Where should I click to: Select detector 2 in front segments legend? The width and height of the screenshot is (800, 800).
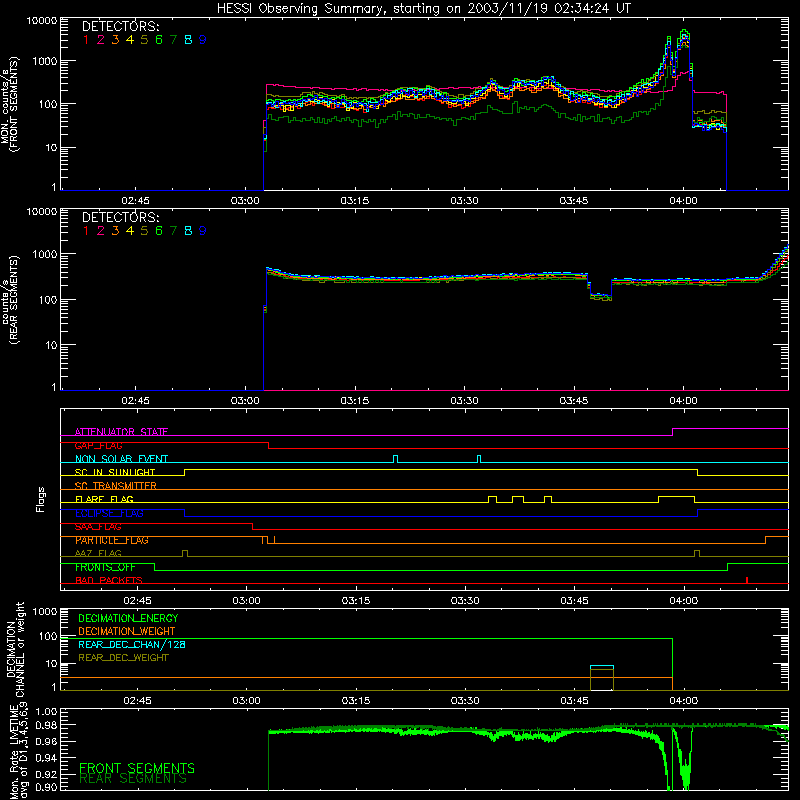tap(101, 40)
